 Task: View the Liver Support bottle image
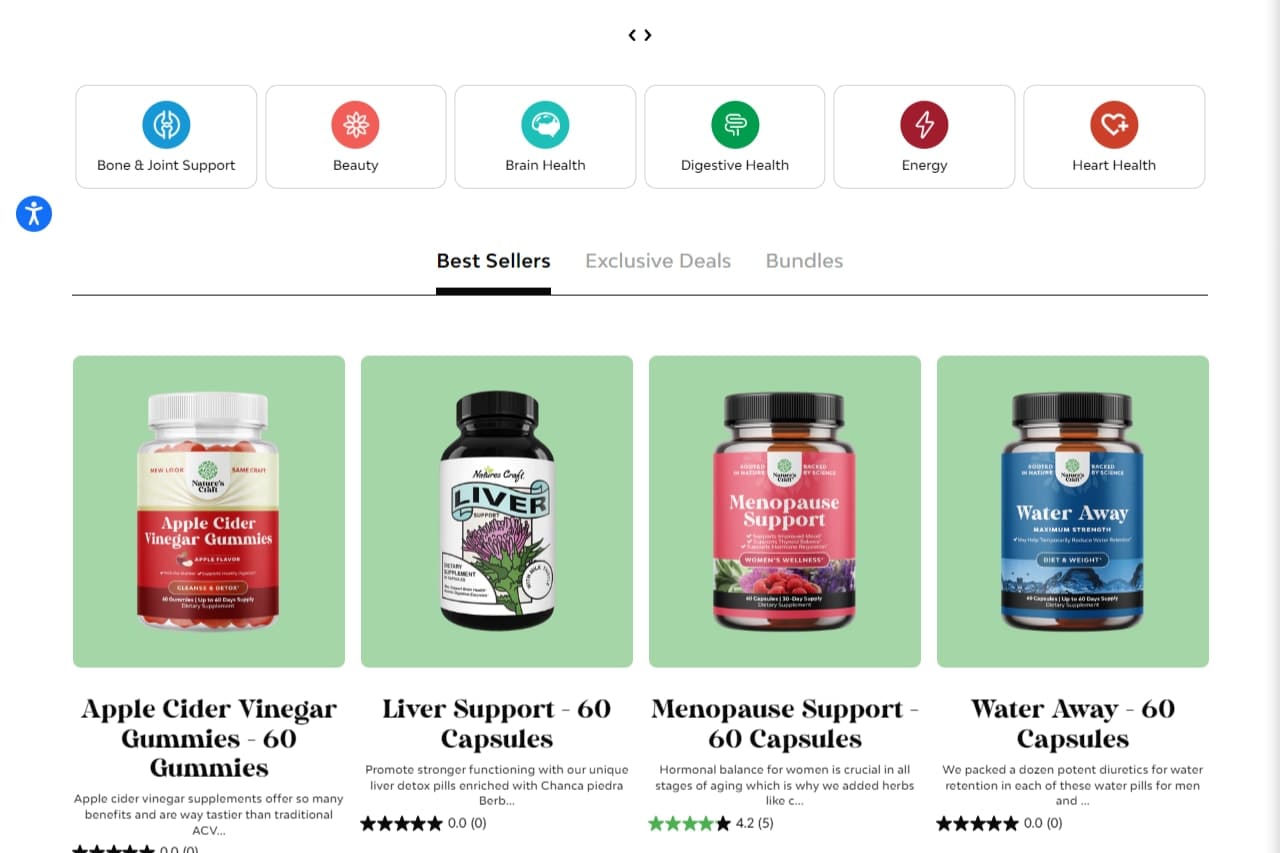pos(497,511)
